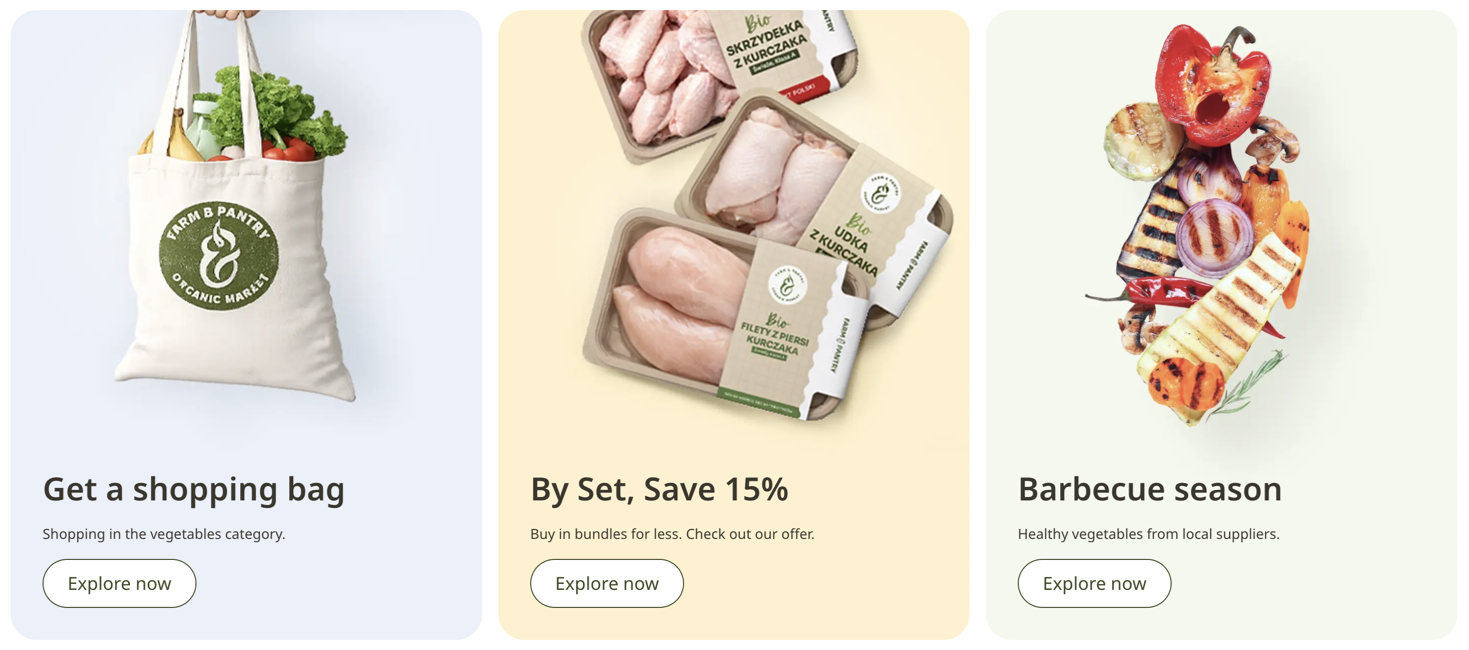1469x650 pixels.
Task: Click Healthy vegetables from local suppliers text
Action: [1148, 534]
